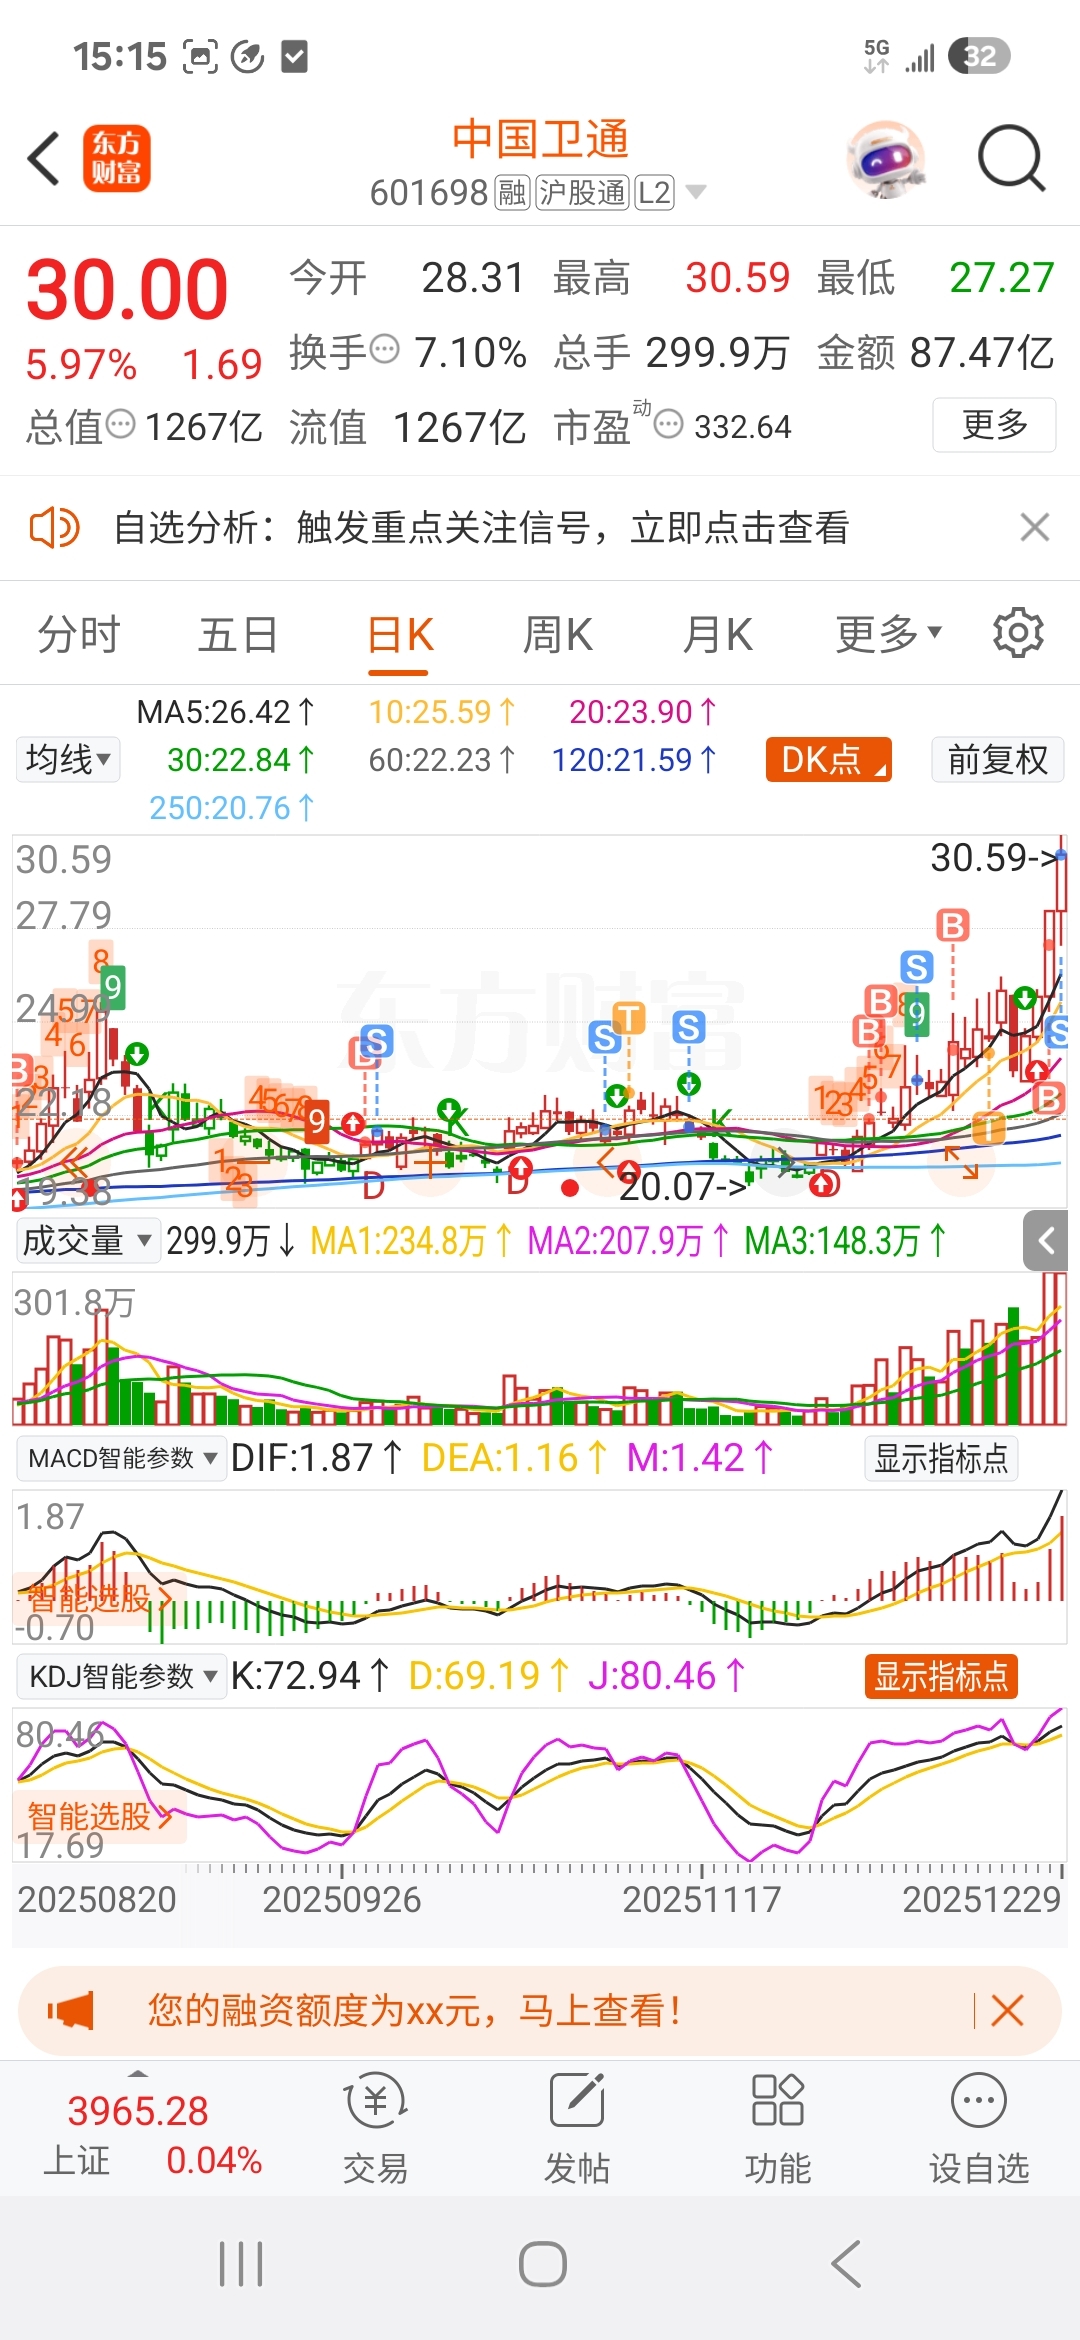Viewport: 1080px width, 2340px height.
Task: Tap the search magnifier icon
Action: (x=1011, y=159)
